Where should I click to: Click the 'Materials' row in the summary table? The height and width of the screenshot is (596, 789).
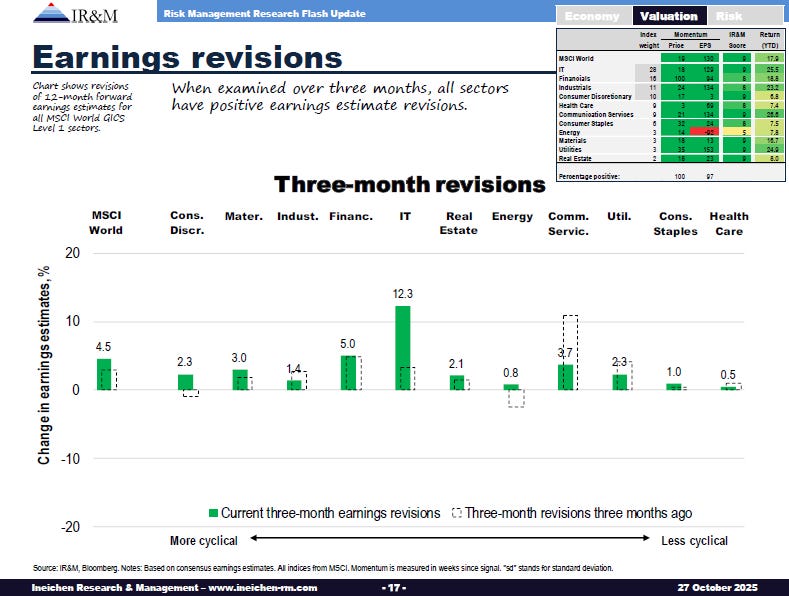pos(671,141)
